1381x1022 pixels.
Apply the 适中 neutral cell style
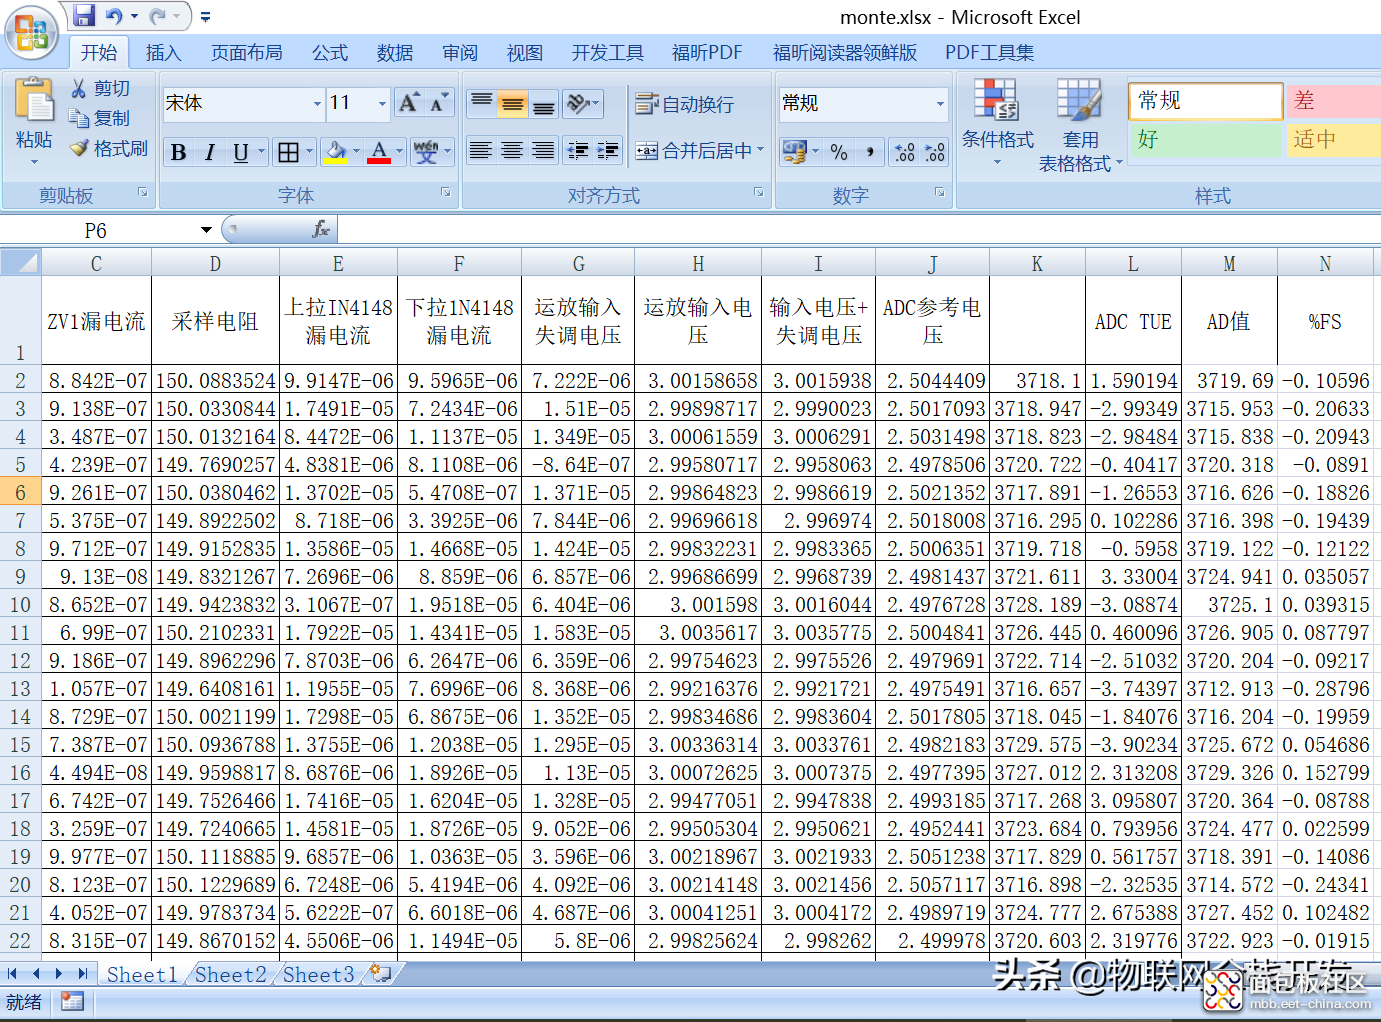(1333, 139)
